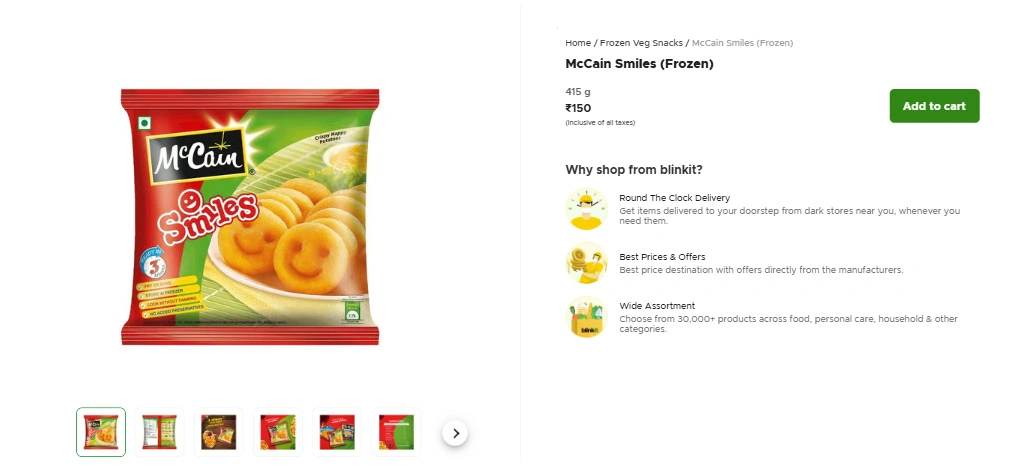Select third thumbnail with brown wooden background
The height and width of the screenshot is (466, 1026).
218,432
